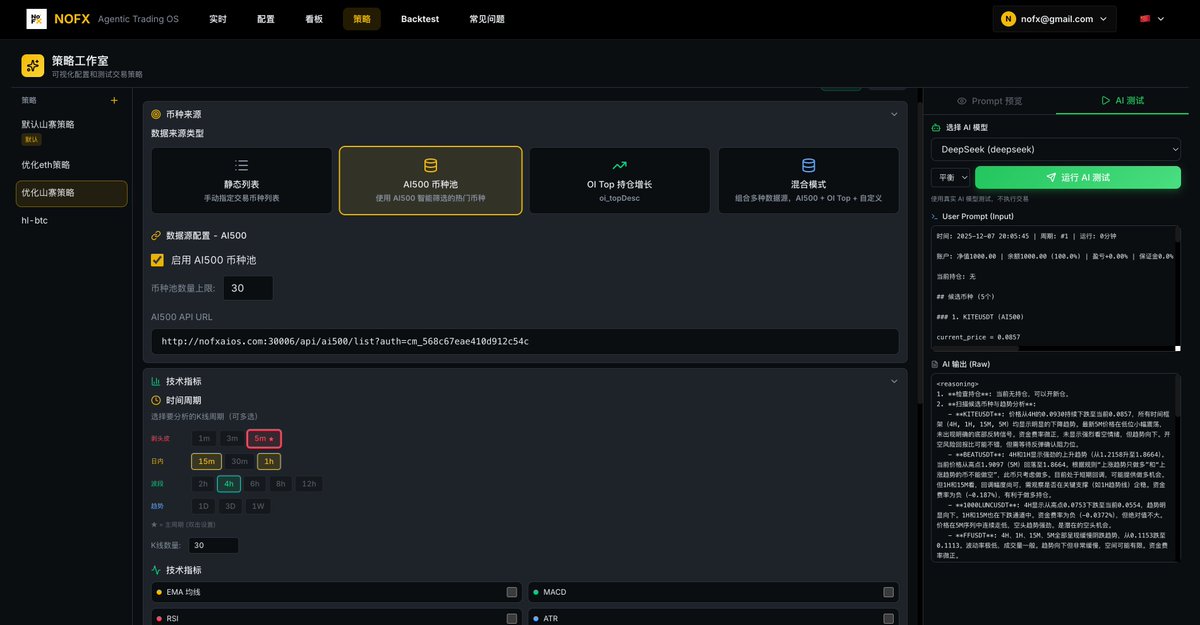Click the User Prompt resize handle
1200x625 pixels.
(x=1177, y=348)
